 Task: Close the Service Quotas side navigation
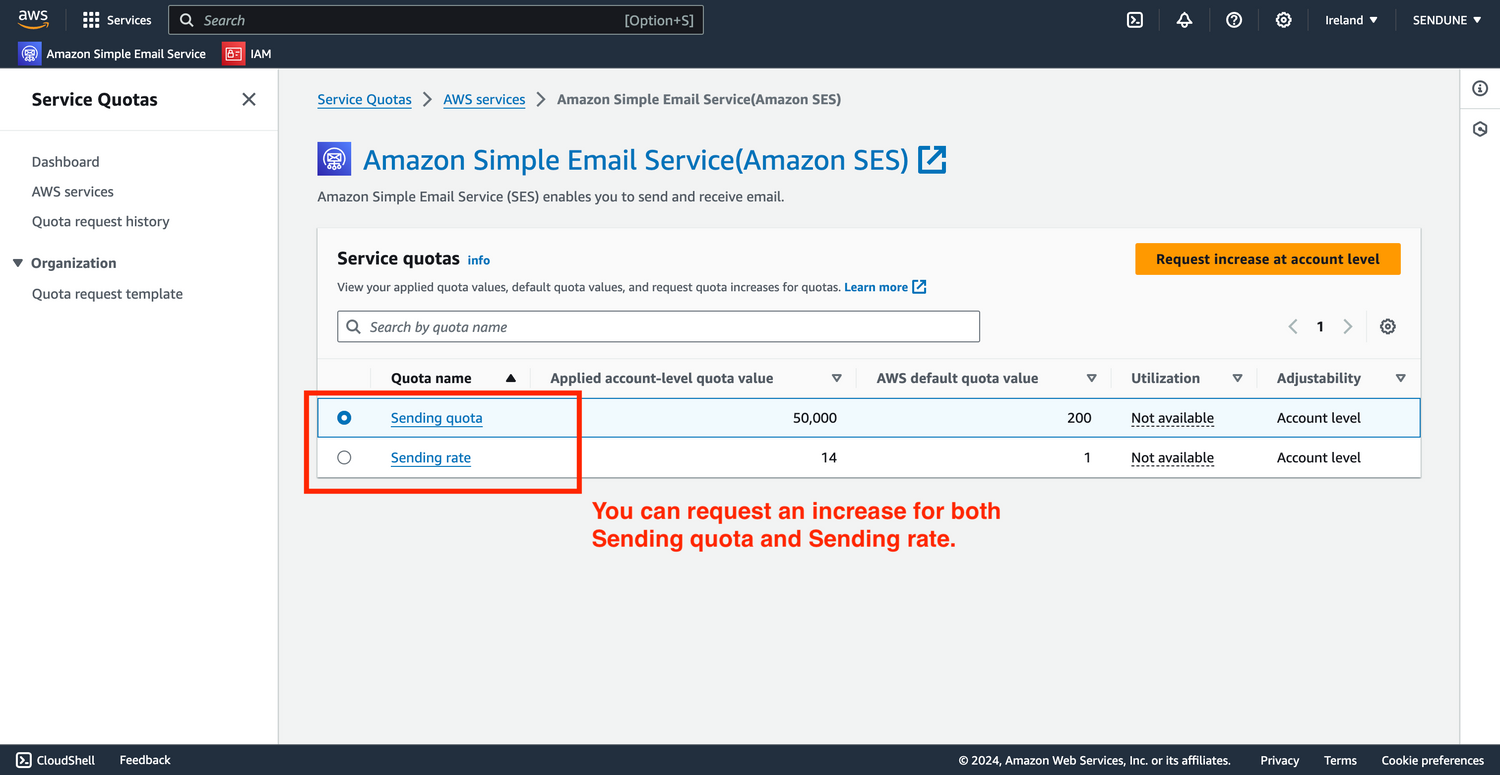249,99
